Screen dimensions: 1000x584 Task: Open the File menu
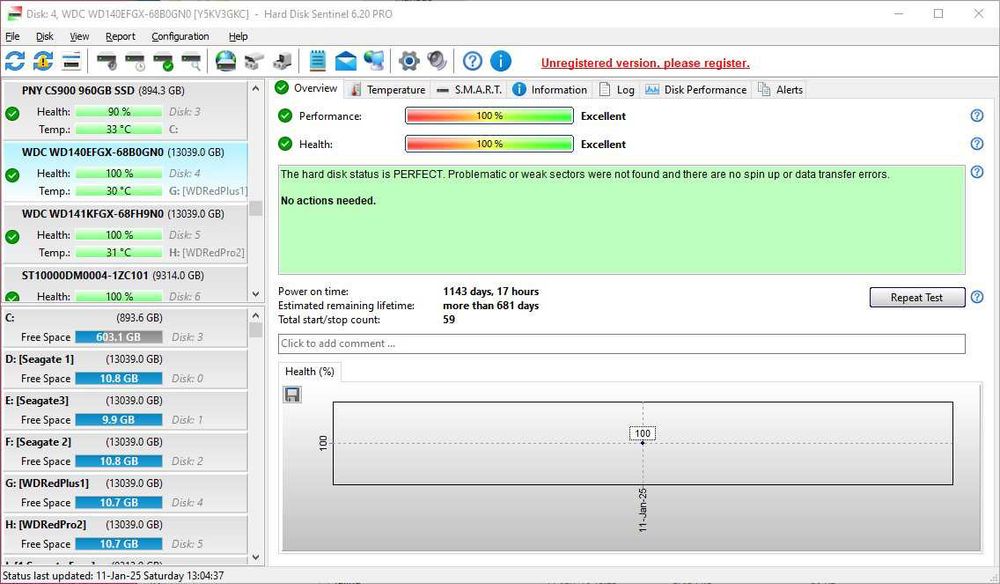tap(12, 36)
